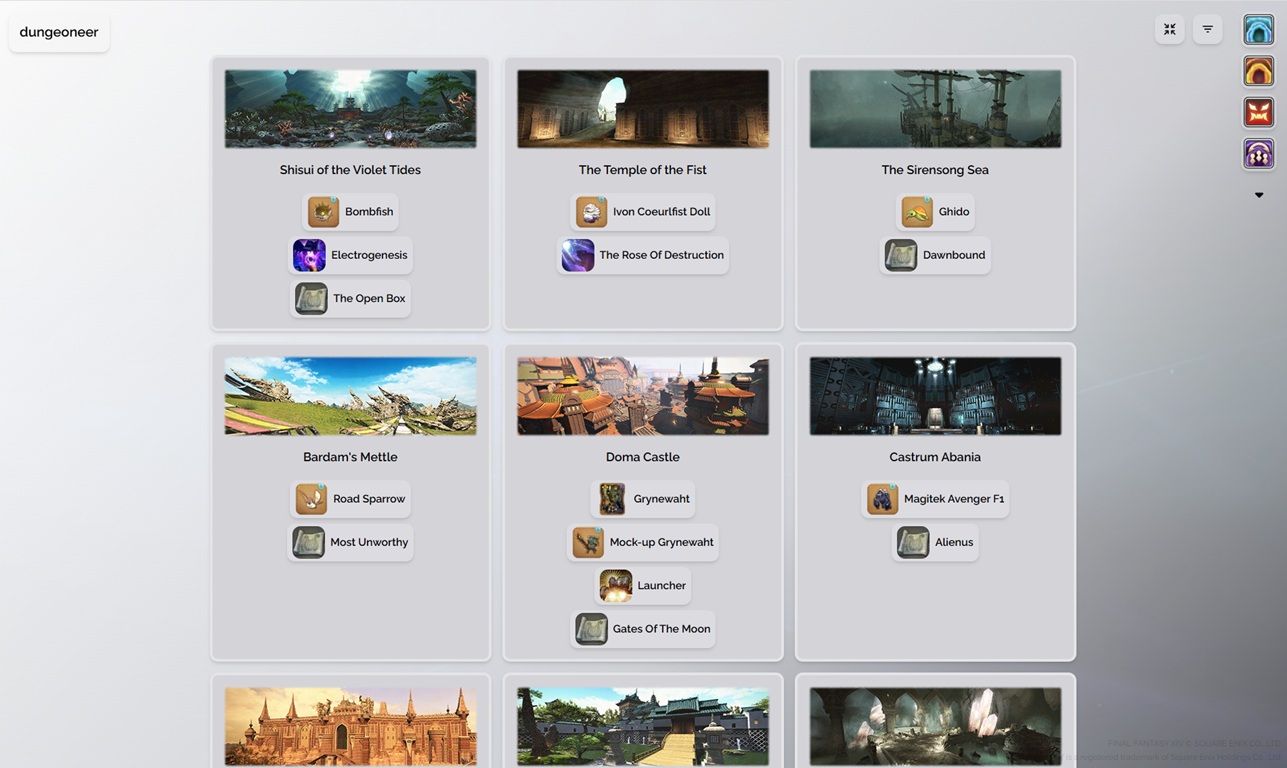The image size is (1287, 768).
Task: Select the orange cave category icon
Action: tap(1258, 71)
